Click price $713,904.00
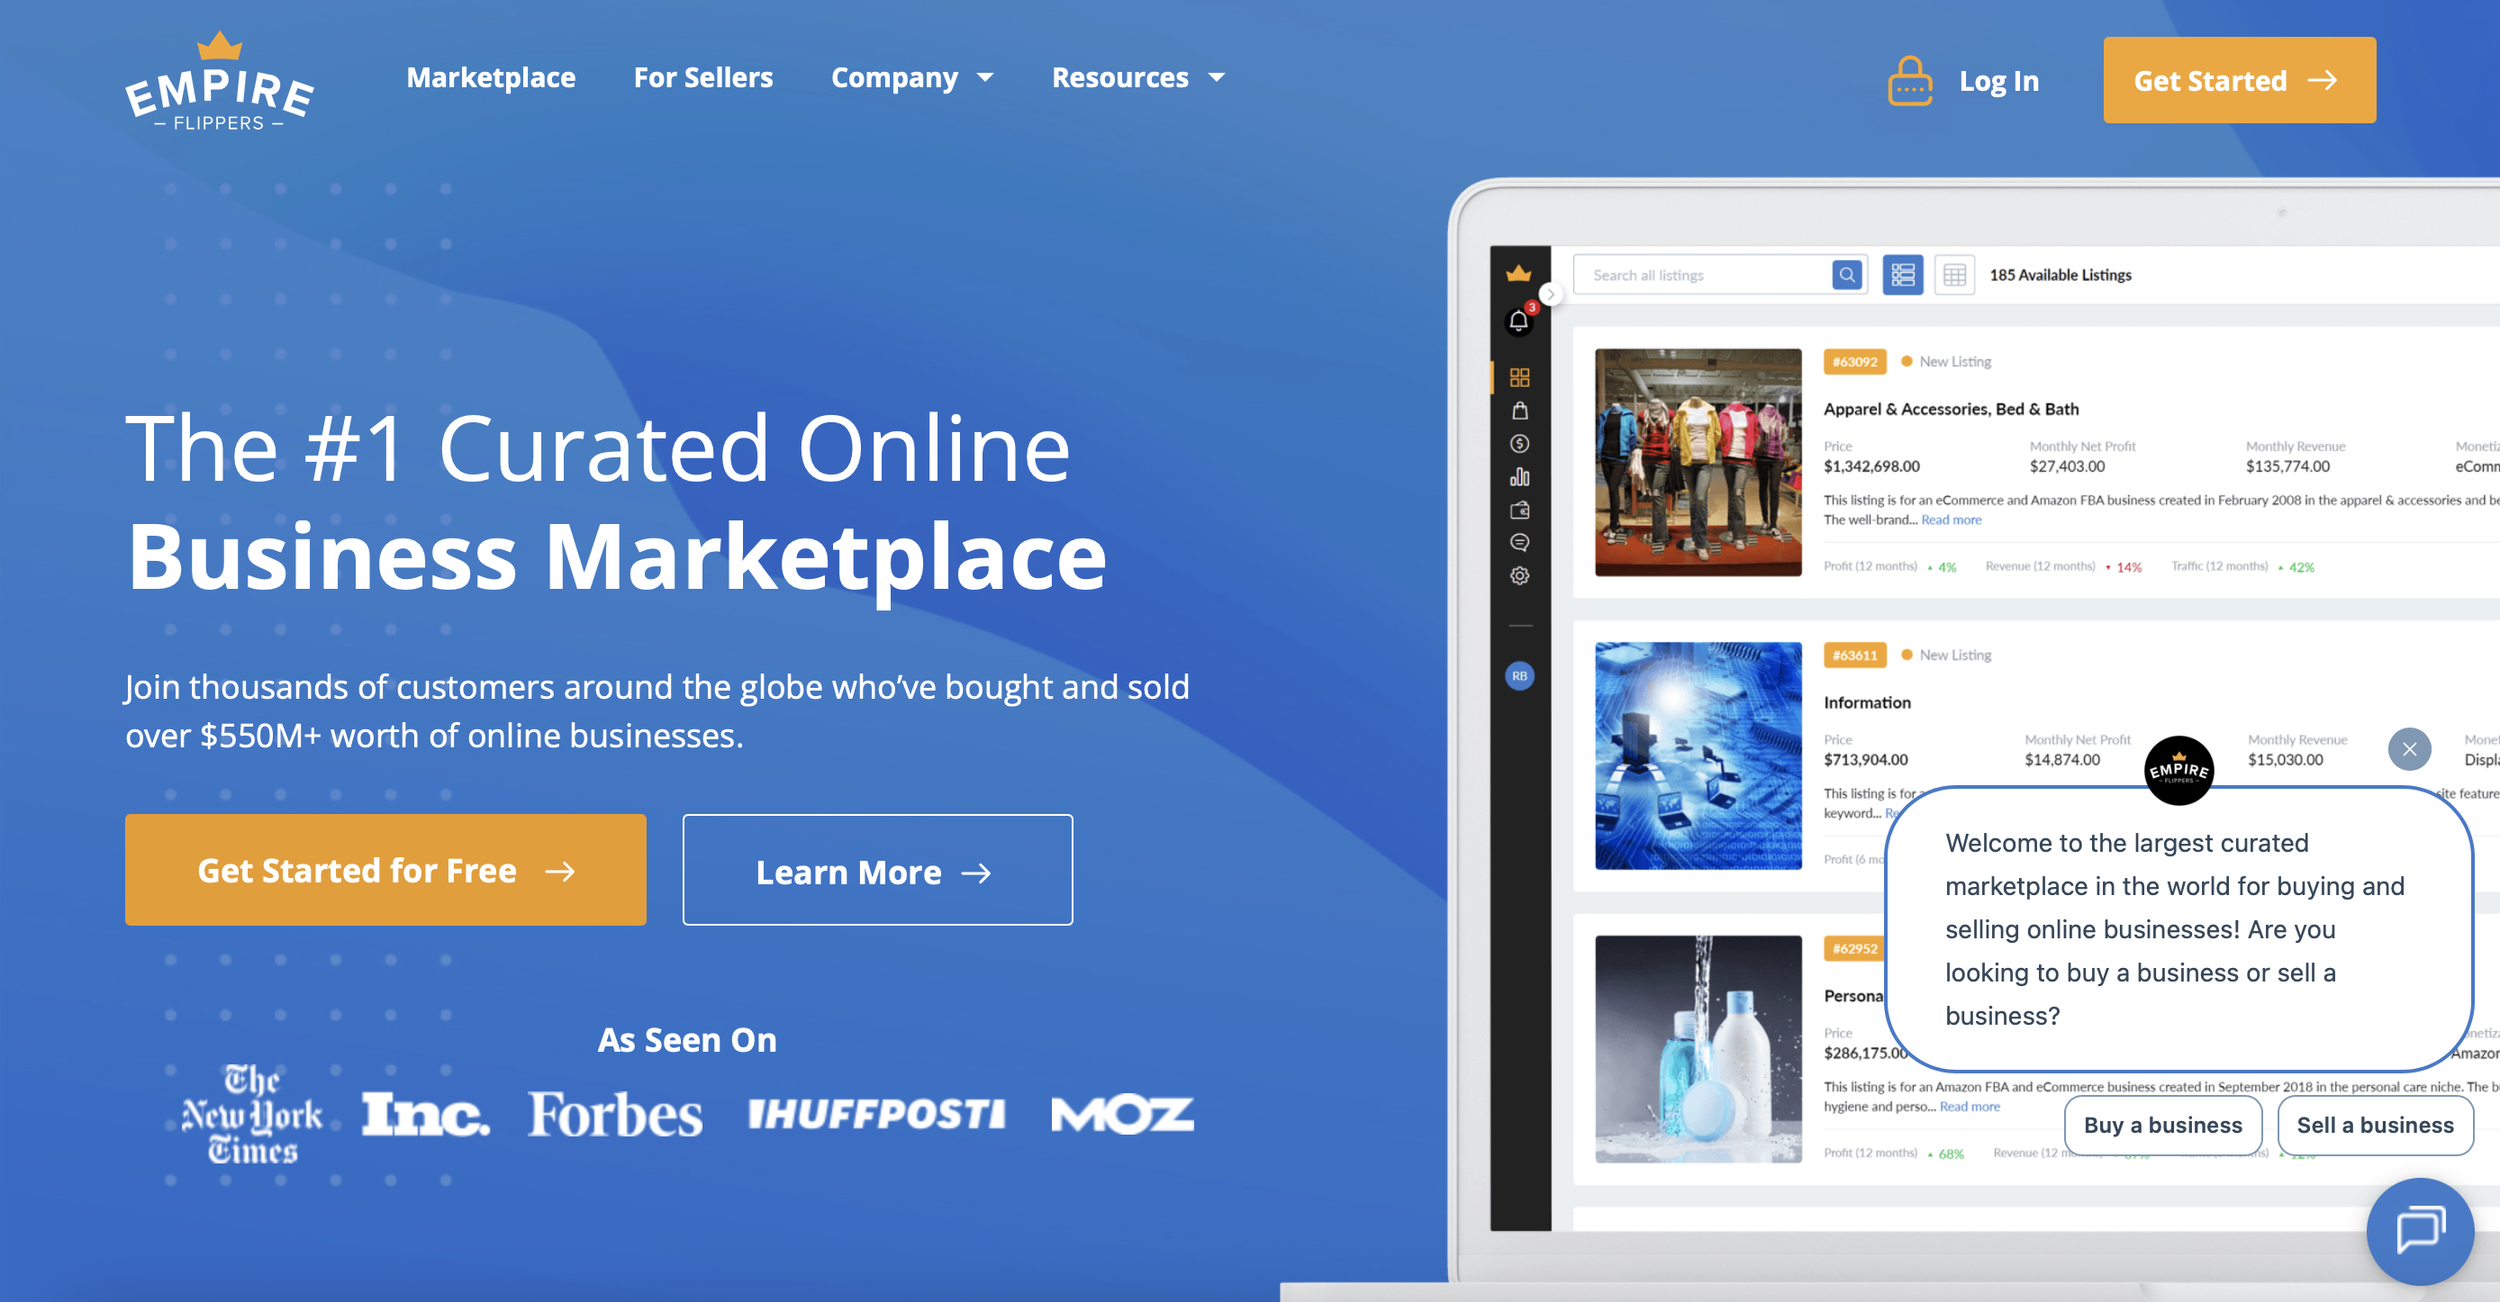Viewport: 2500px width, 1302px height. pyautogui.click(x=1865, y=760)
